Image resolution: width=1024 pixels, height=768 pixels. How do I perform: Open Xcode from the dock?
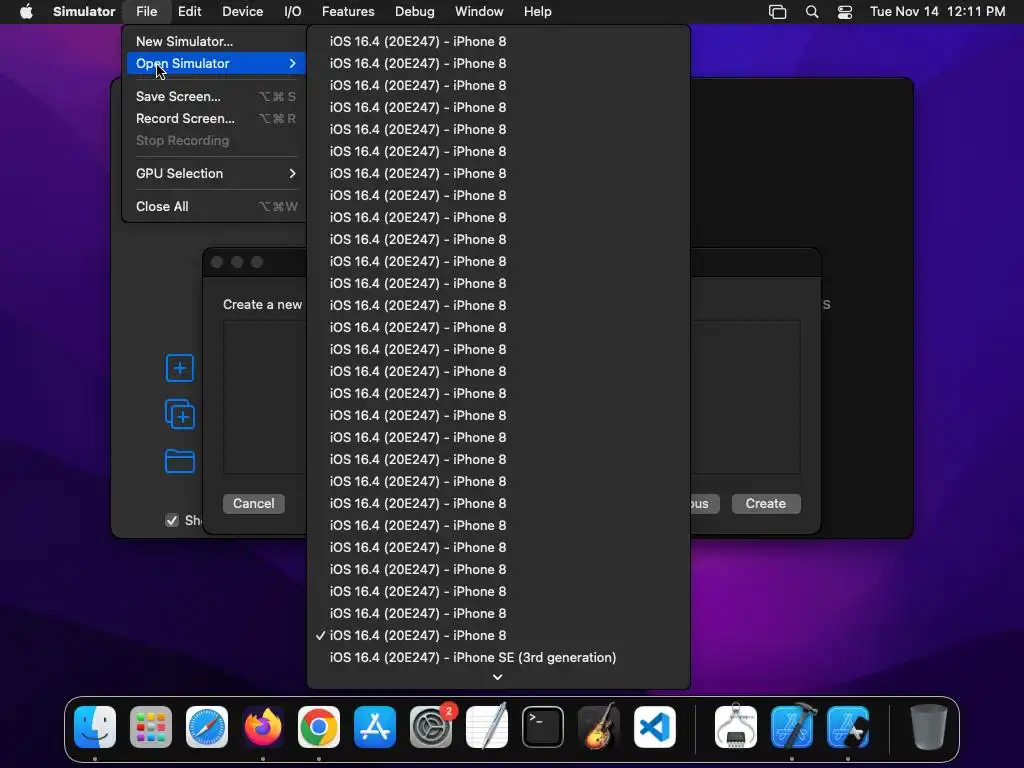click(x=792, y=727)
